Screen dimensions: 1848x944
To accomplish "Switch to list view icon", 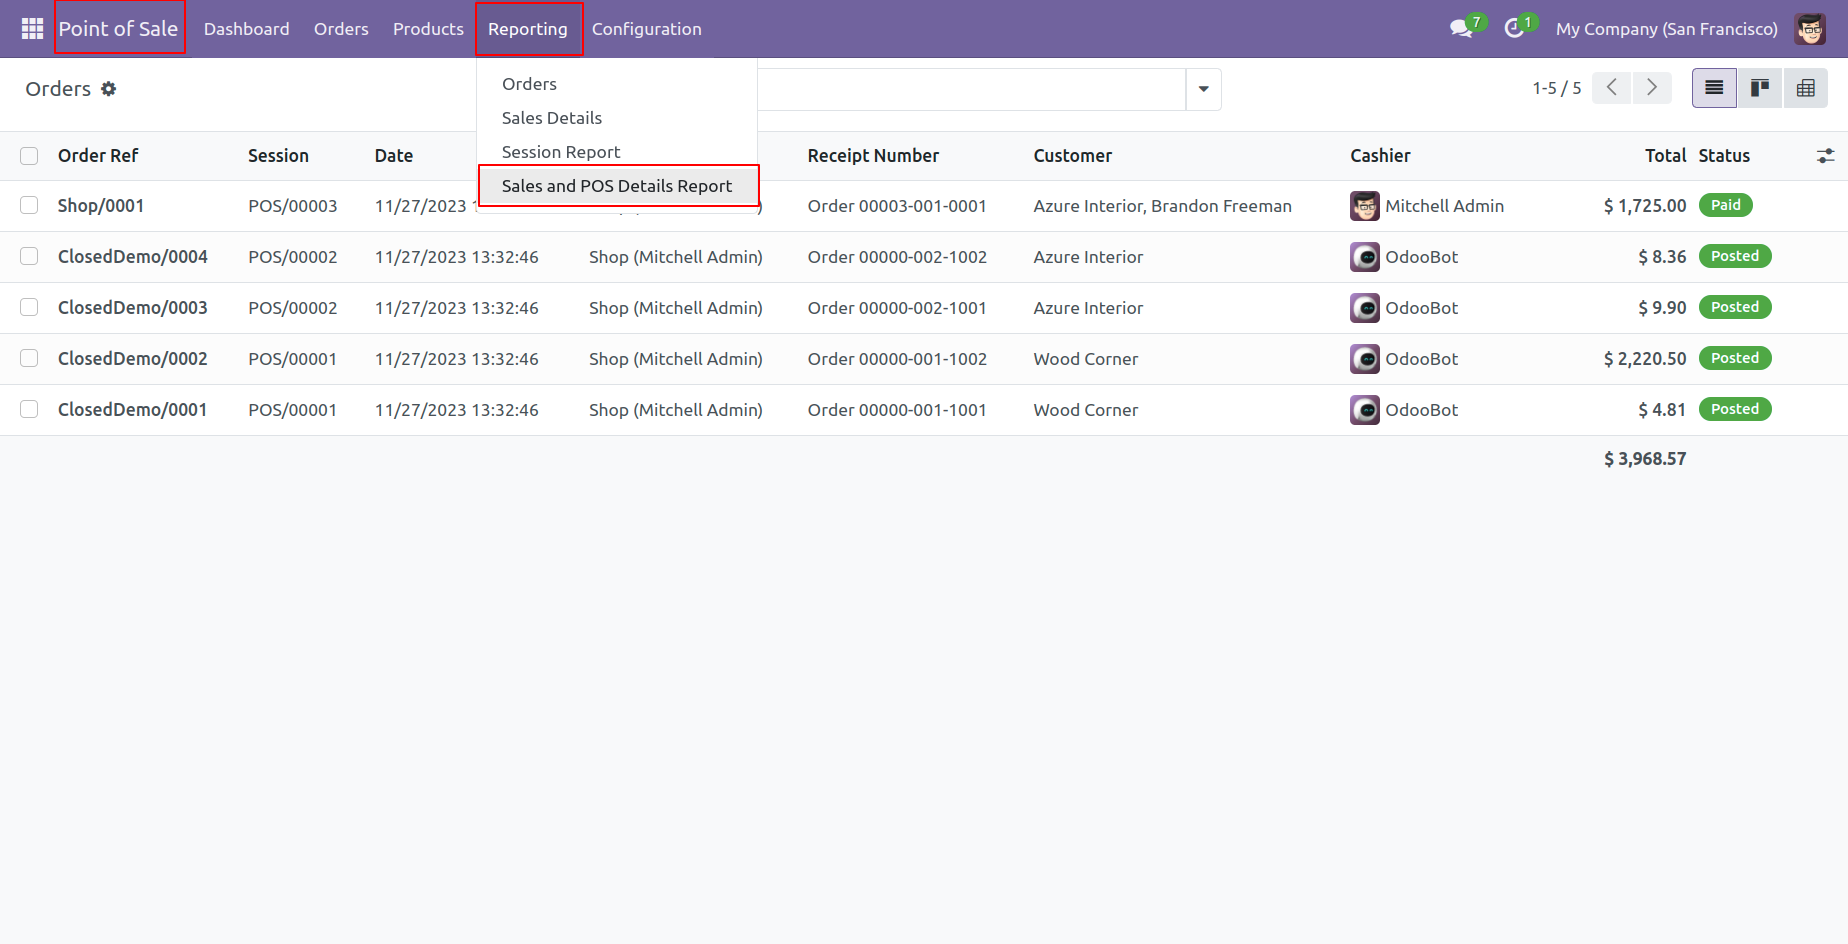I will [1714, 88].
